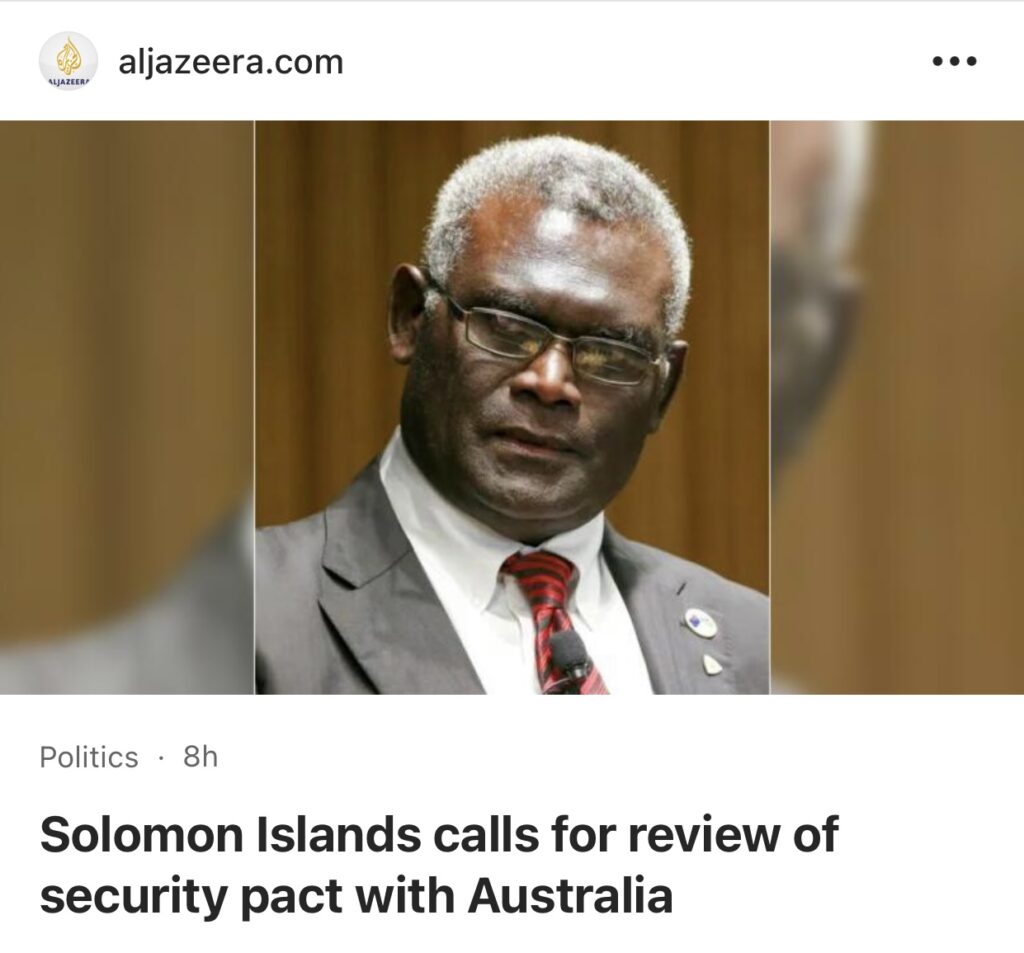Click the phrase "security pact" in the headline
Viewport: 1024px width, 953px height.
pyautogui.click(x=191, y=896)
